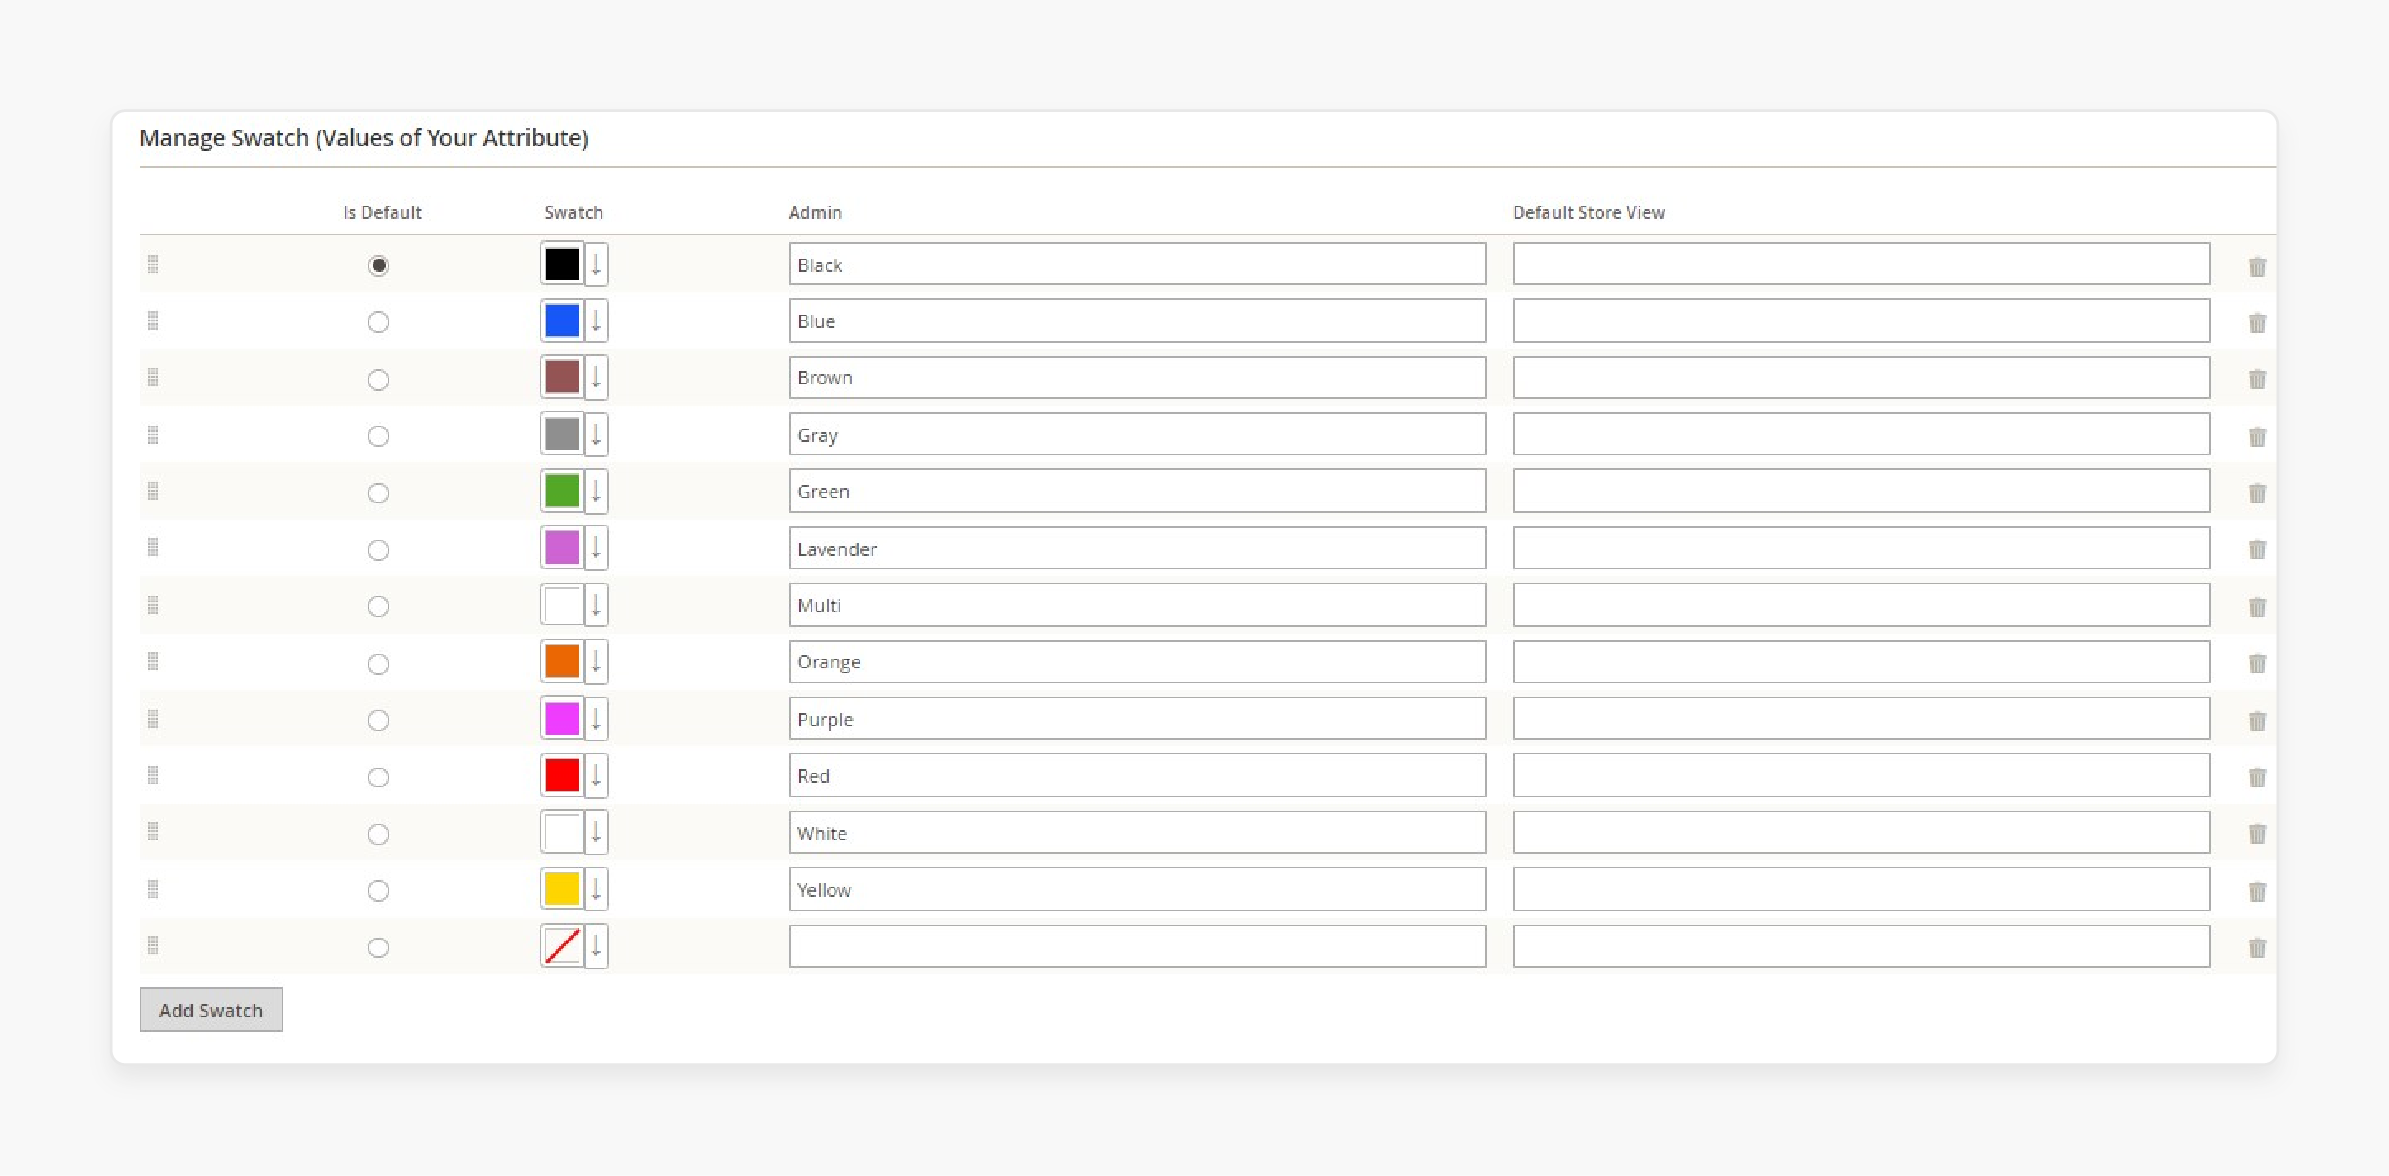Image resolution: width=2389 pixels, height=1176 pixels.
Task: Open swatch options arrow for Yellow
Action: point(596,888)
